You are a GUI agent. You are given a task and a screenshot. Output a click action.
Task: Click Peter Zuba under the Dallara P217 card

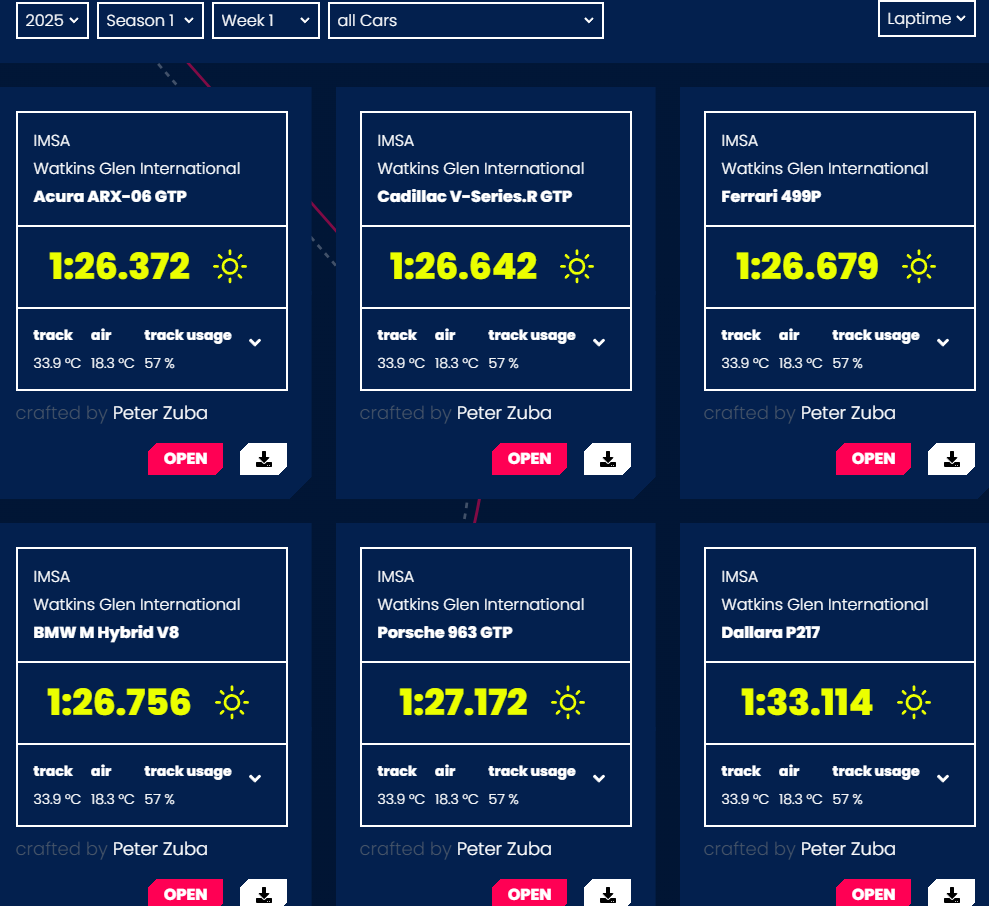[x=848, y=849]
